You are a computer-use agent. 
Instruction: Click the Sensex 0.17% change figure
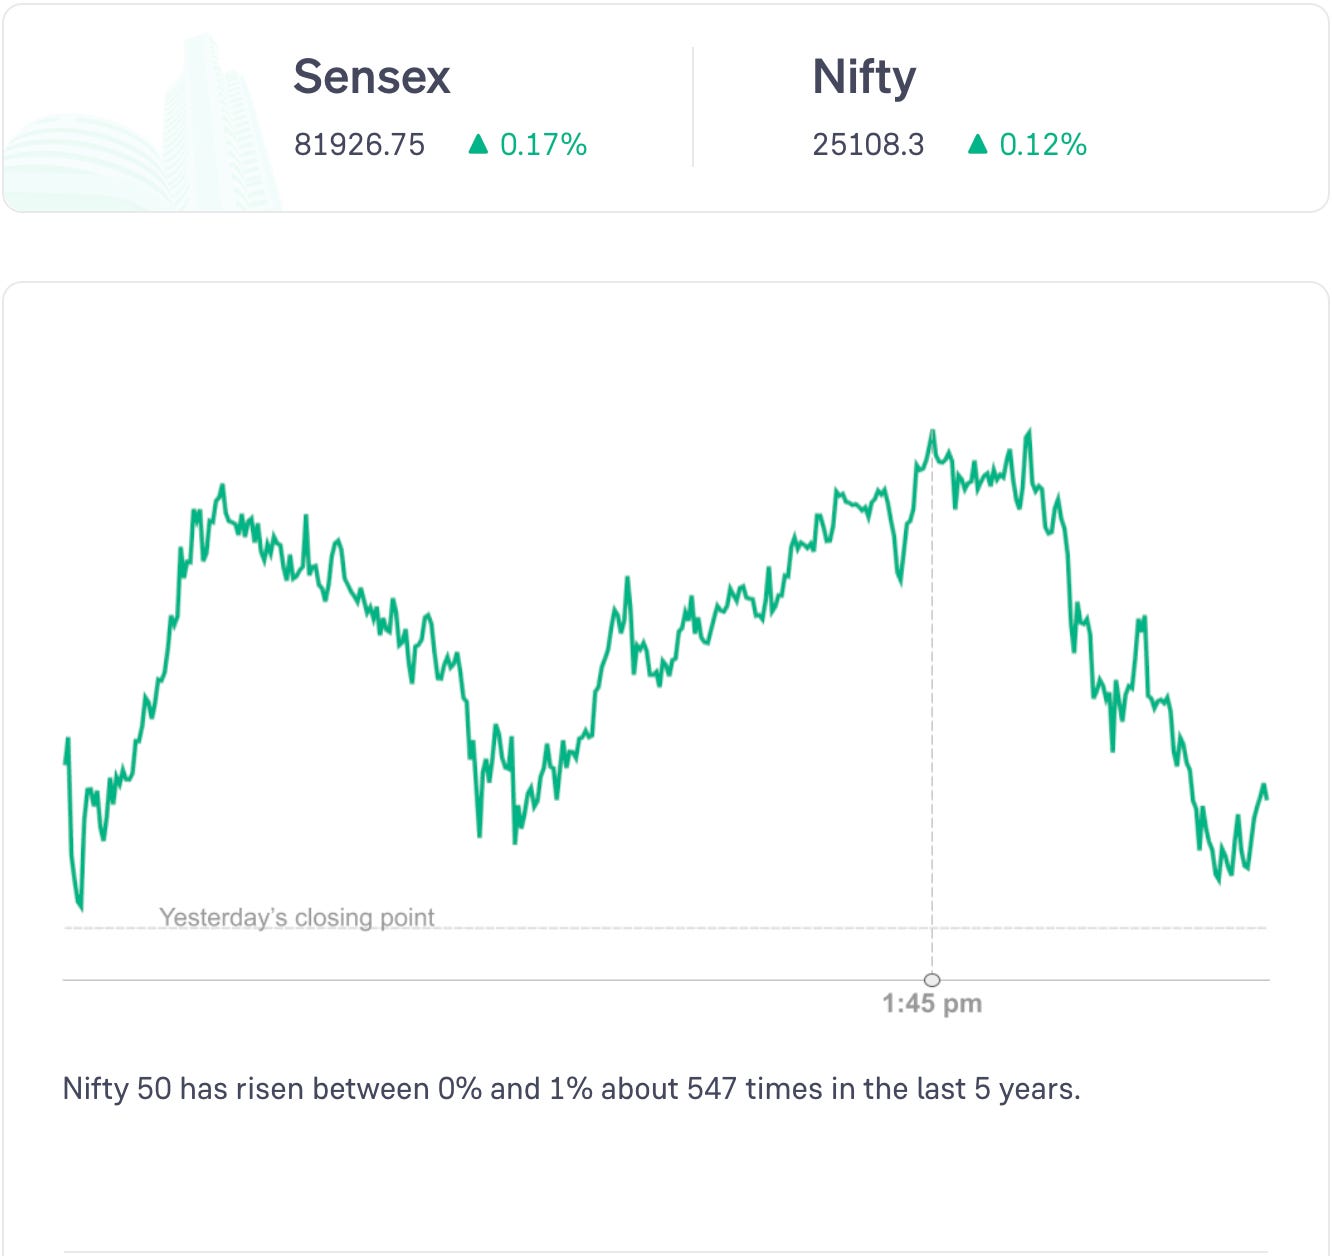(543, 145)
